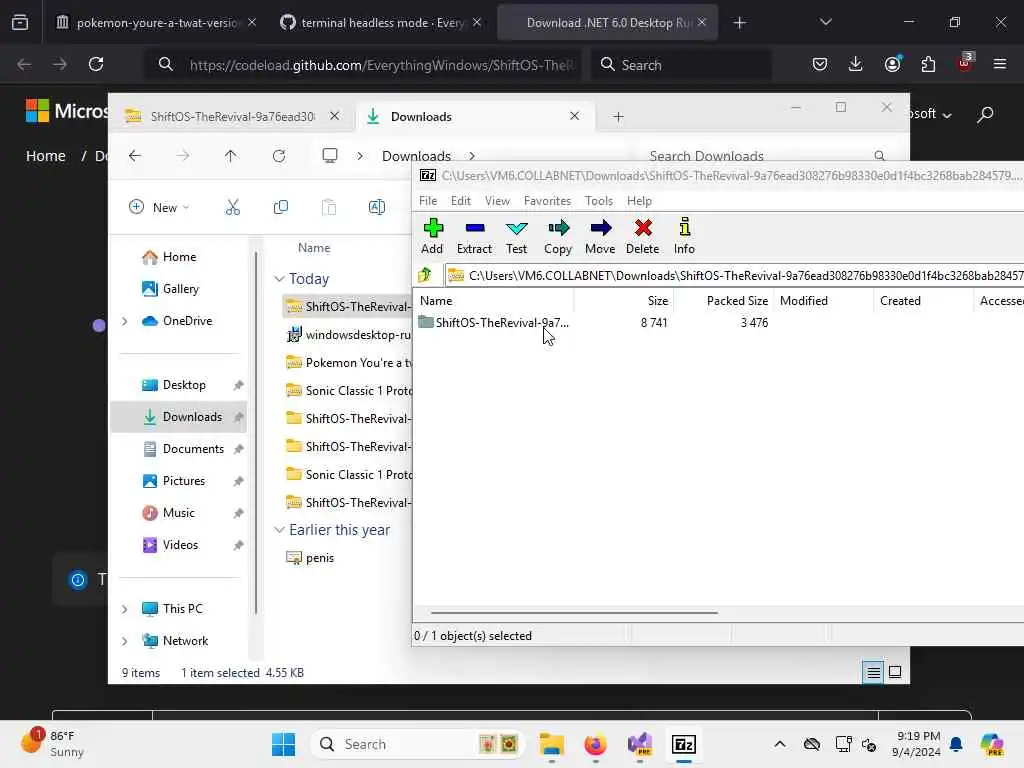Open File Explorer from taskbar

click(x=552, y=744)
